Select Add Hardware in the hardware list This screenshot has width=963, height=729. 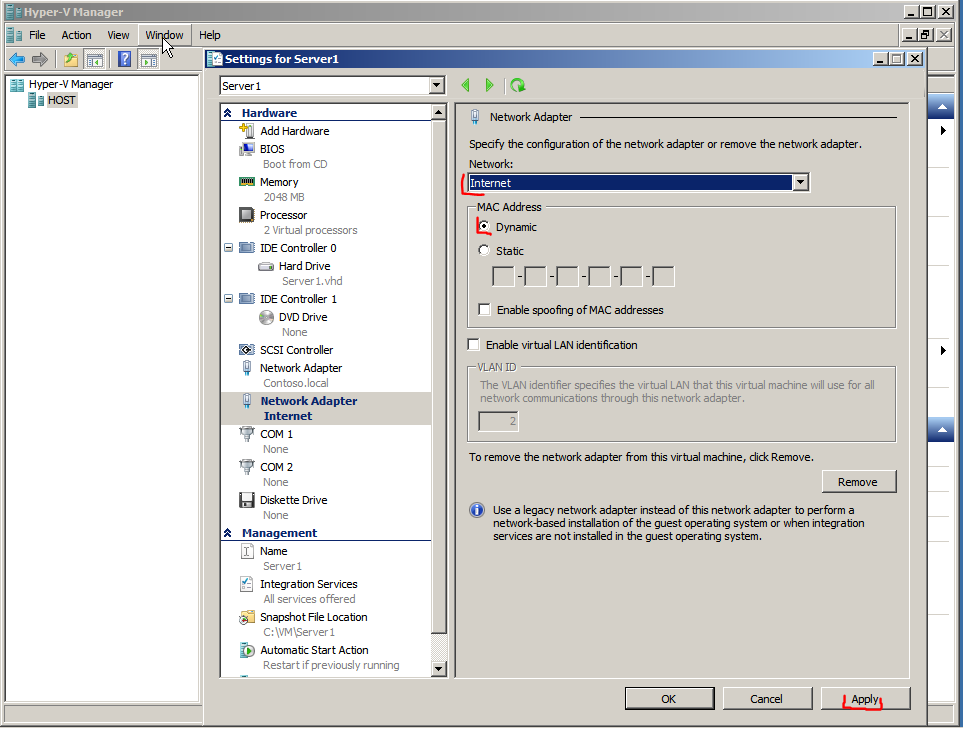pos(294,131)
